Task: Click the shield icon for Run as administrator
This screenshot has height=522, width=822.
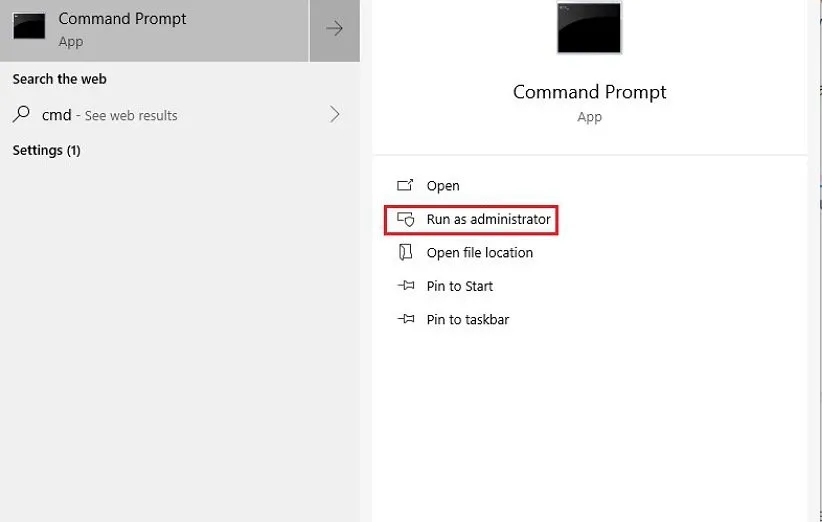Action: click(405, 219)
